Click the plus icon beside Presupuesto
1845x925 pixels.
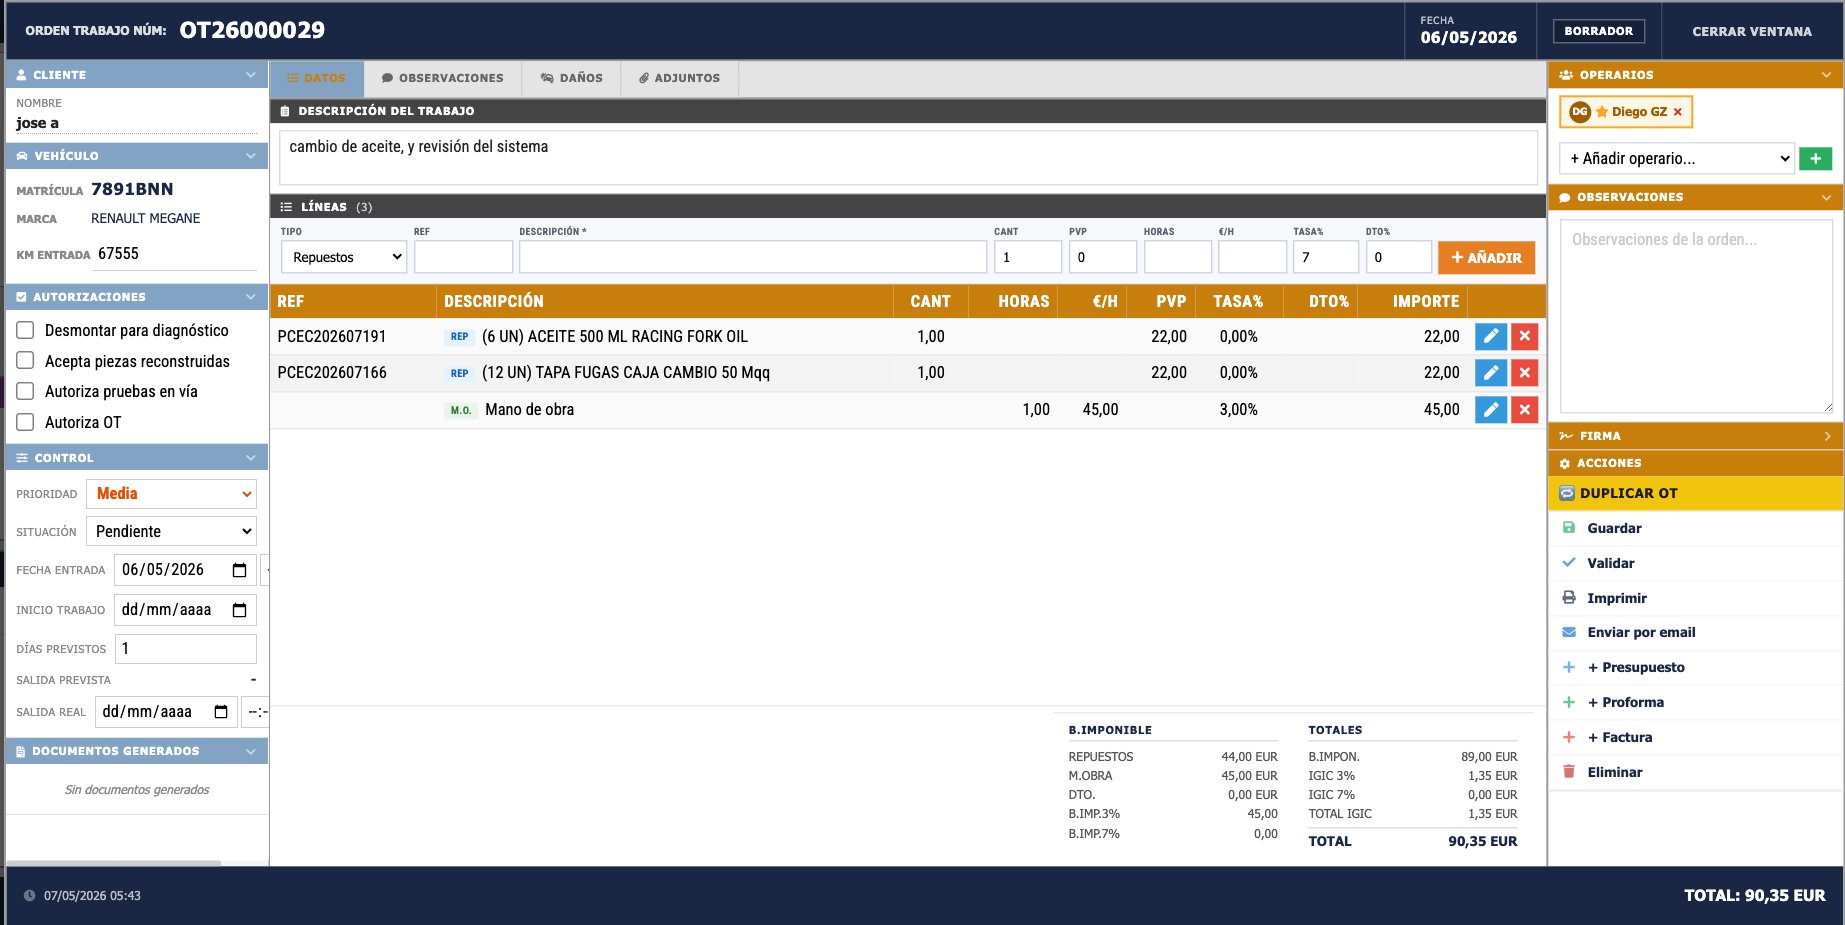point(1569,667)
